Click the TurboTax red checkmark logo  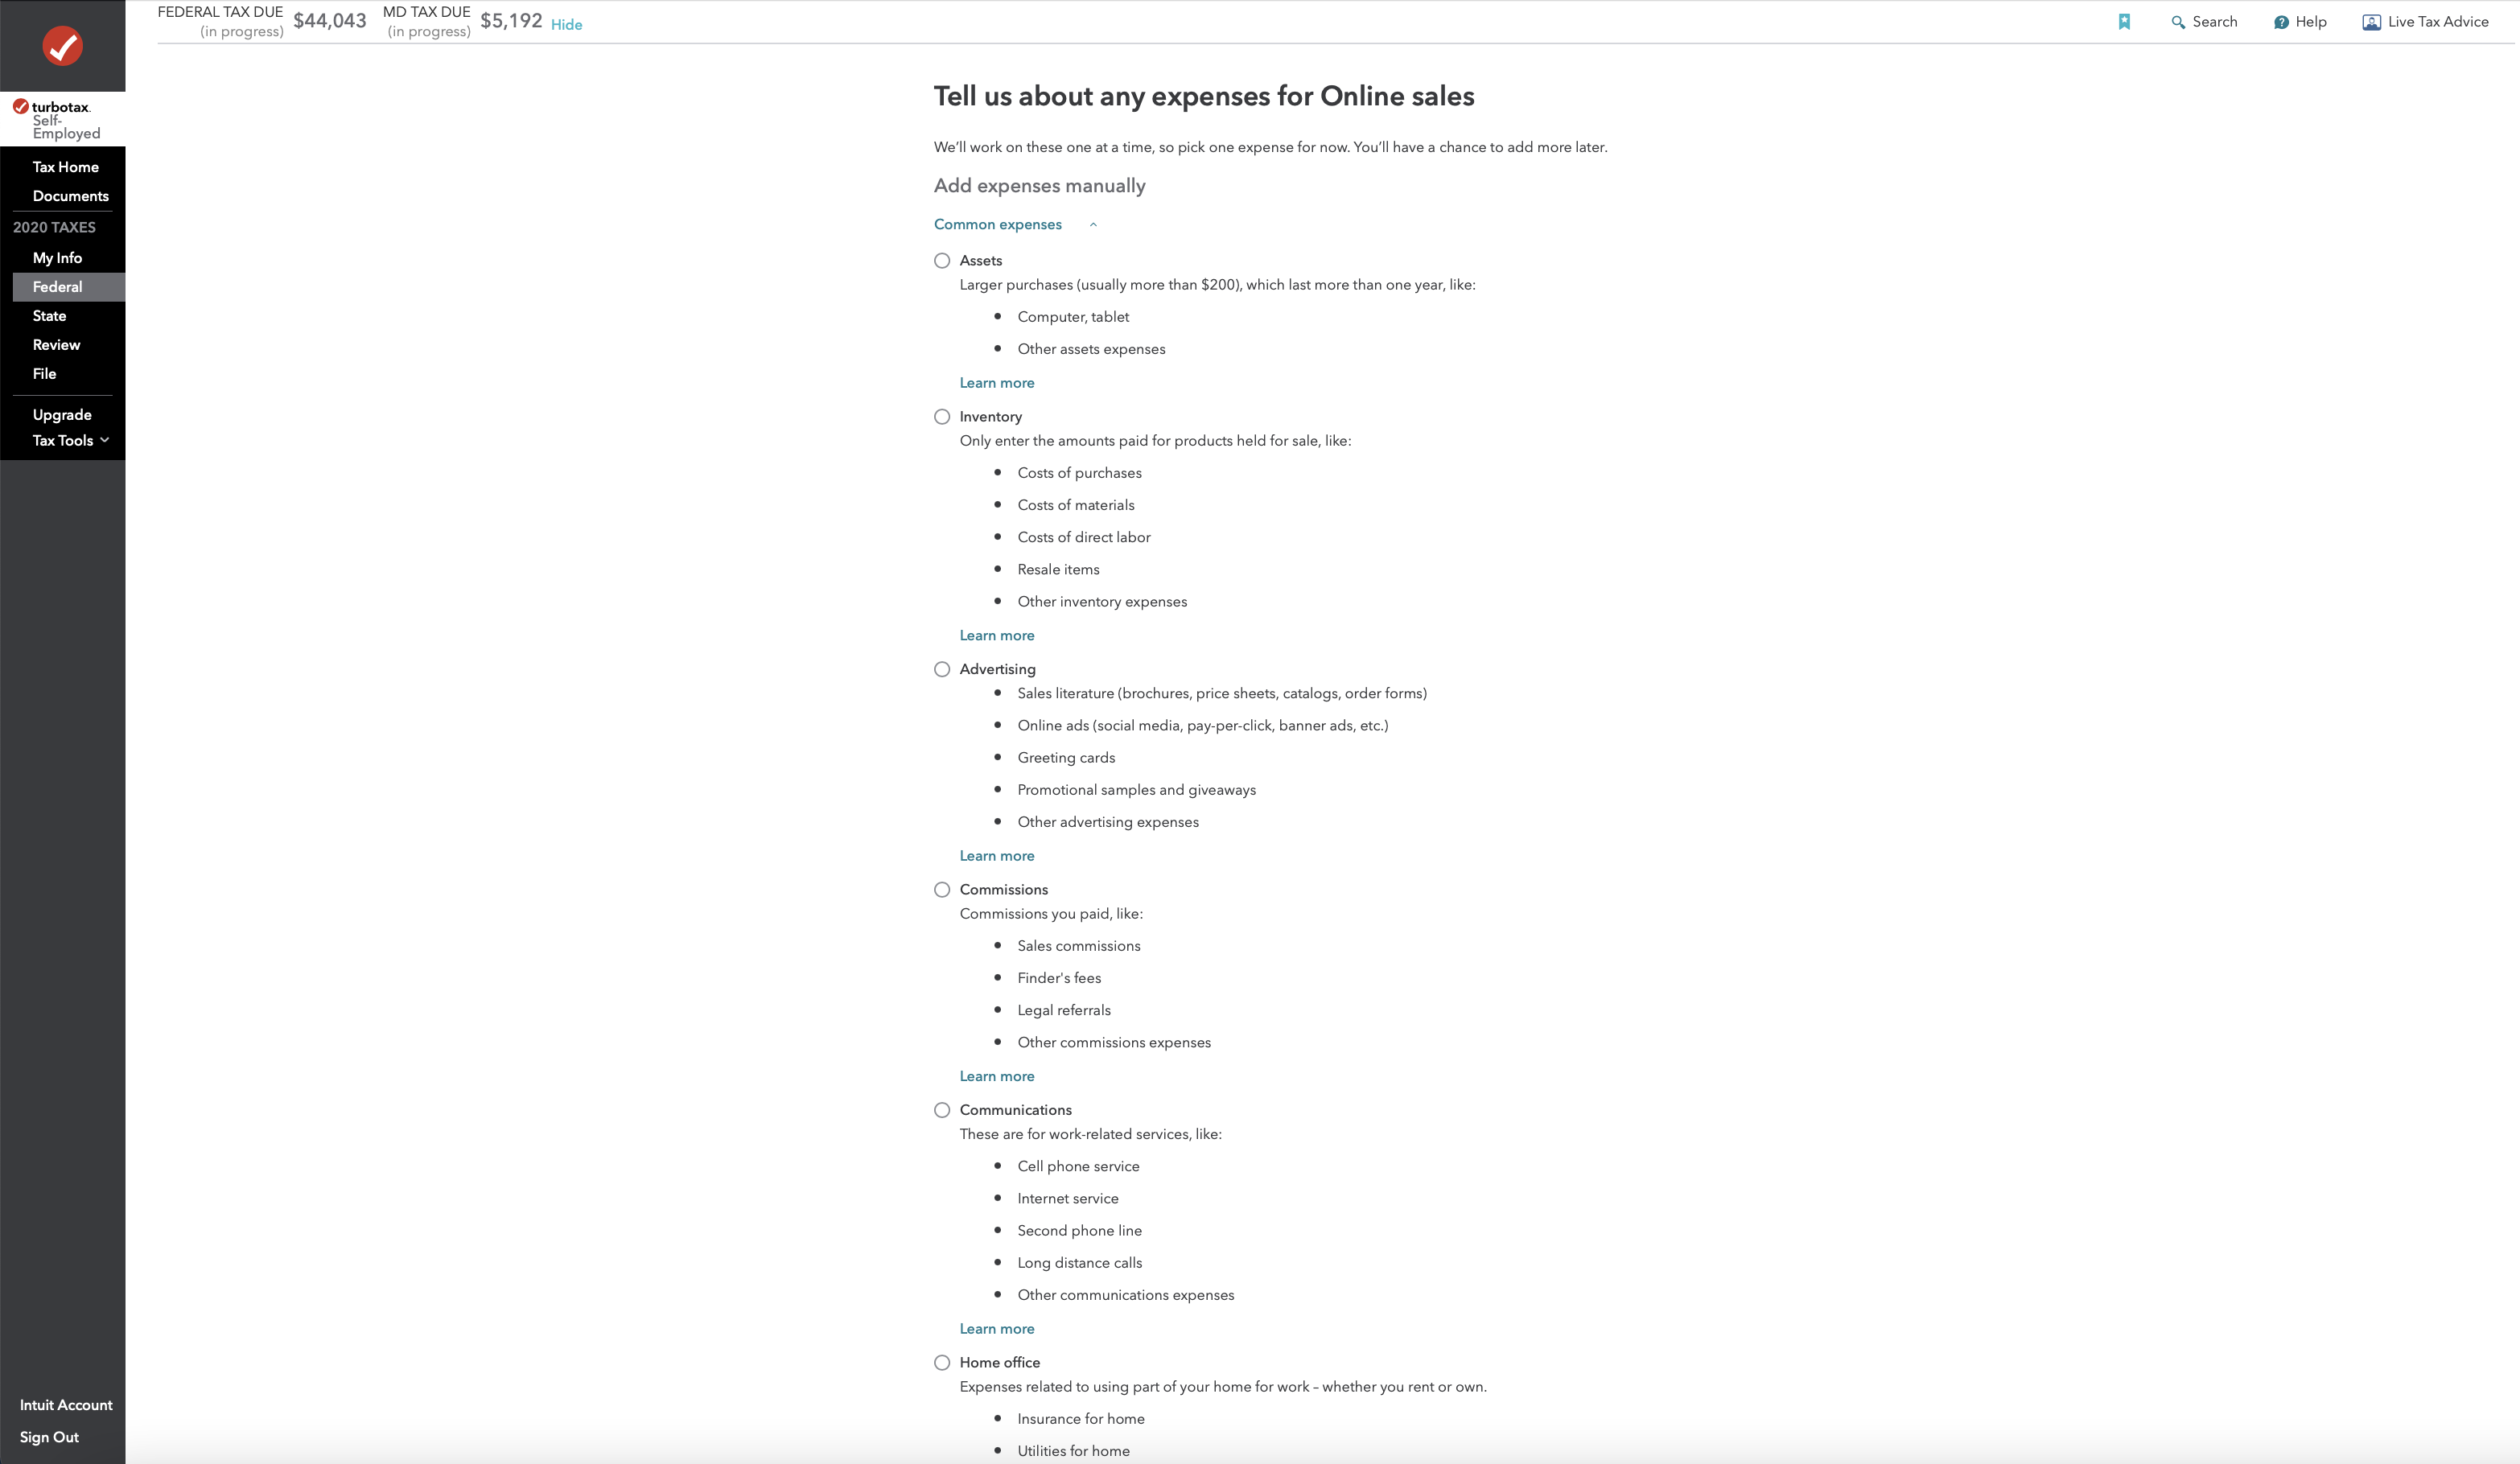[62, 46]
